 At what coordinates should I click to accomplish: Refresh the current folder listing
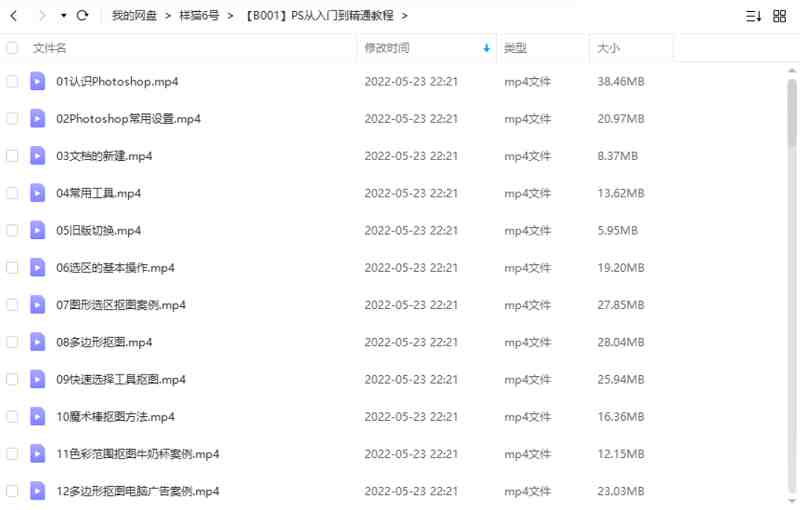point(82,16)
